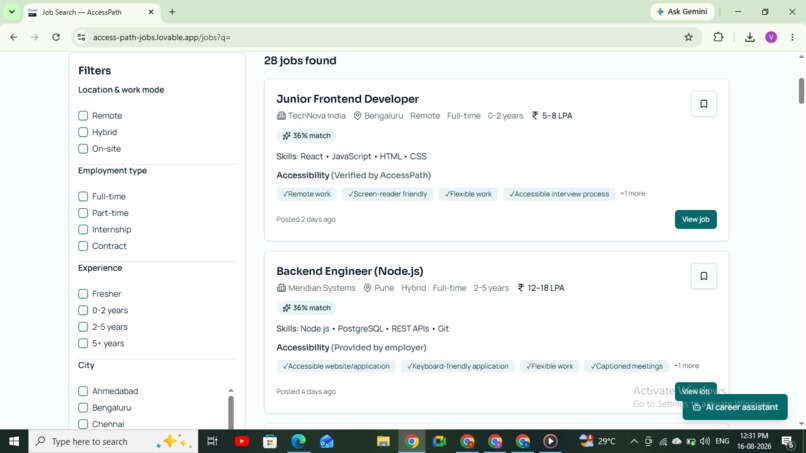Bookmark this page with the star icon

688,37
